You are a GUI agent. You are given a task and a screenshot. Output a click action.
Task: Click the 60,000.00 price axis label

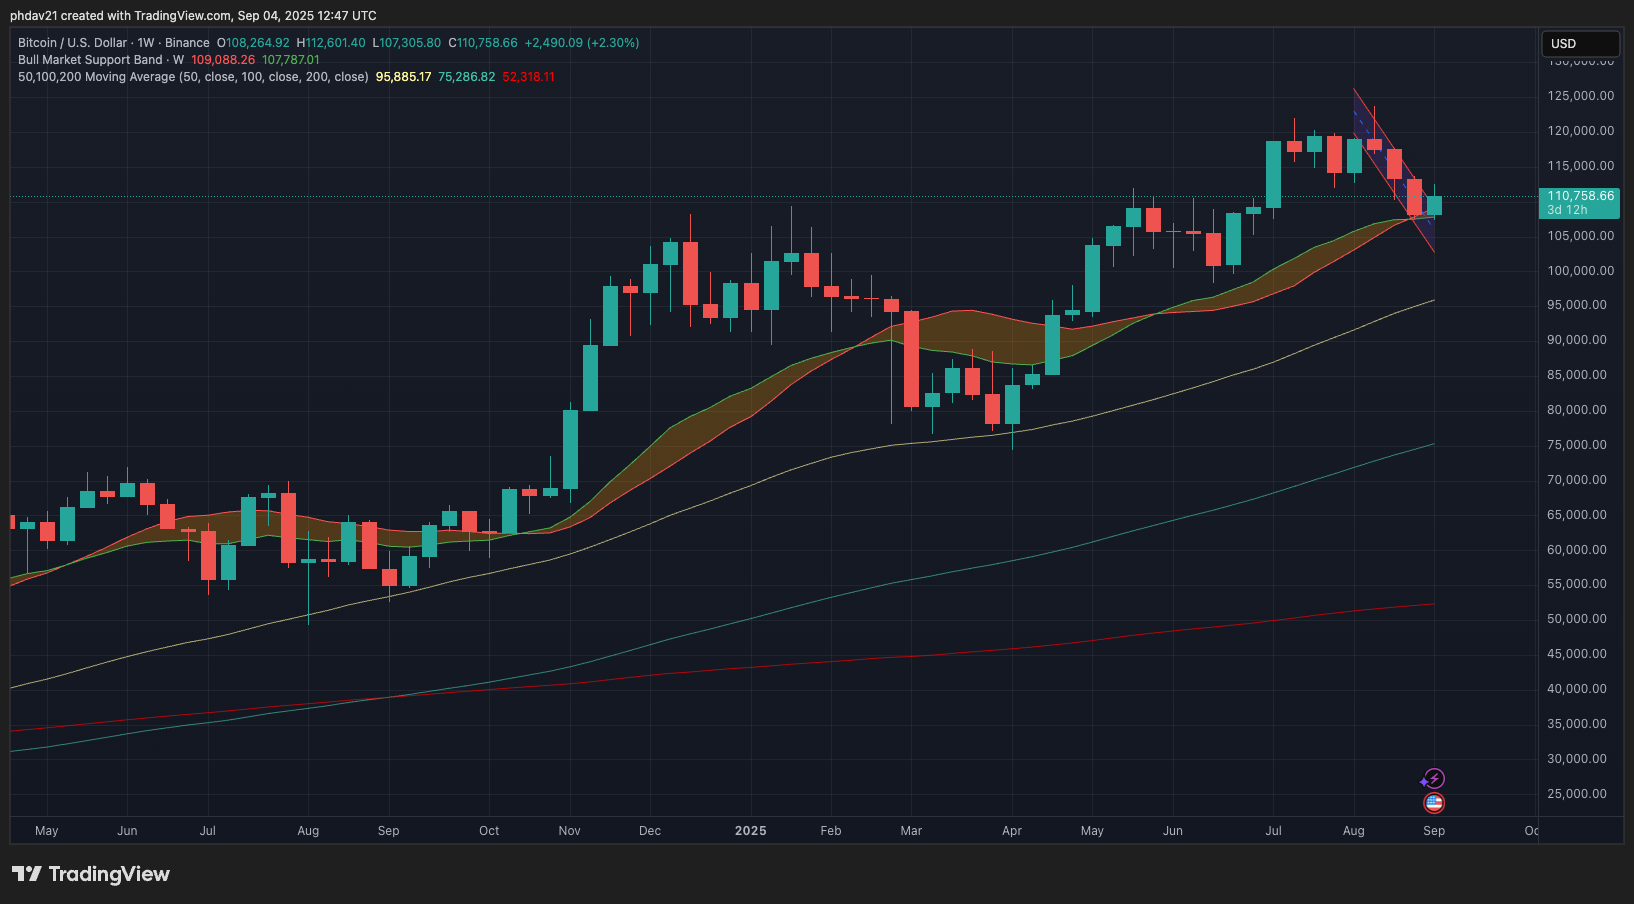(x=1577, y=550)
